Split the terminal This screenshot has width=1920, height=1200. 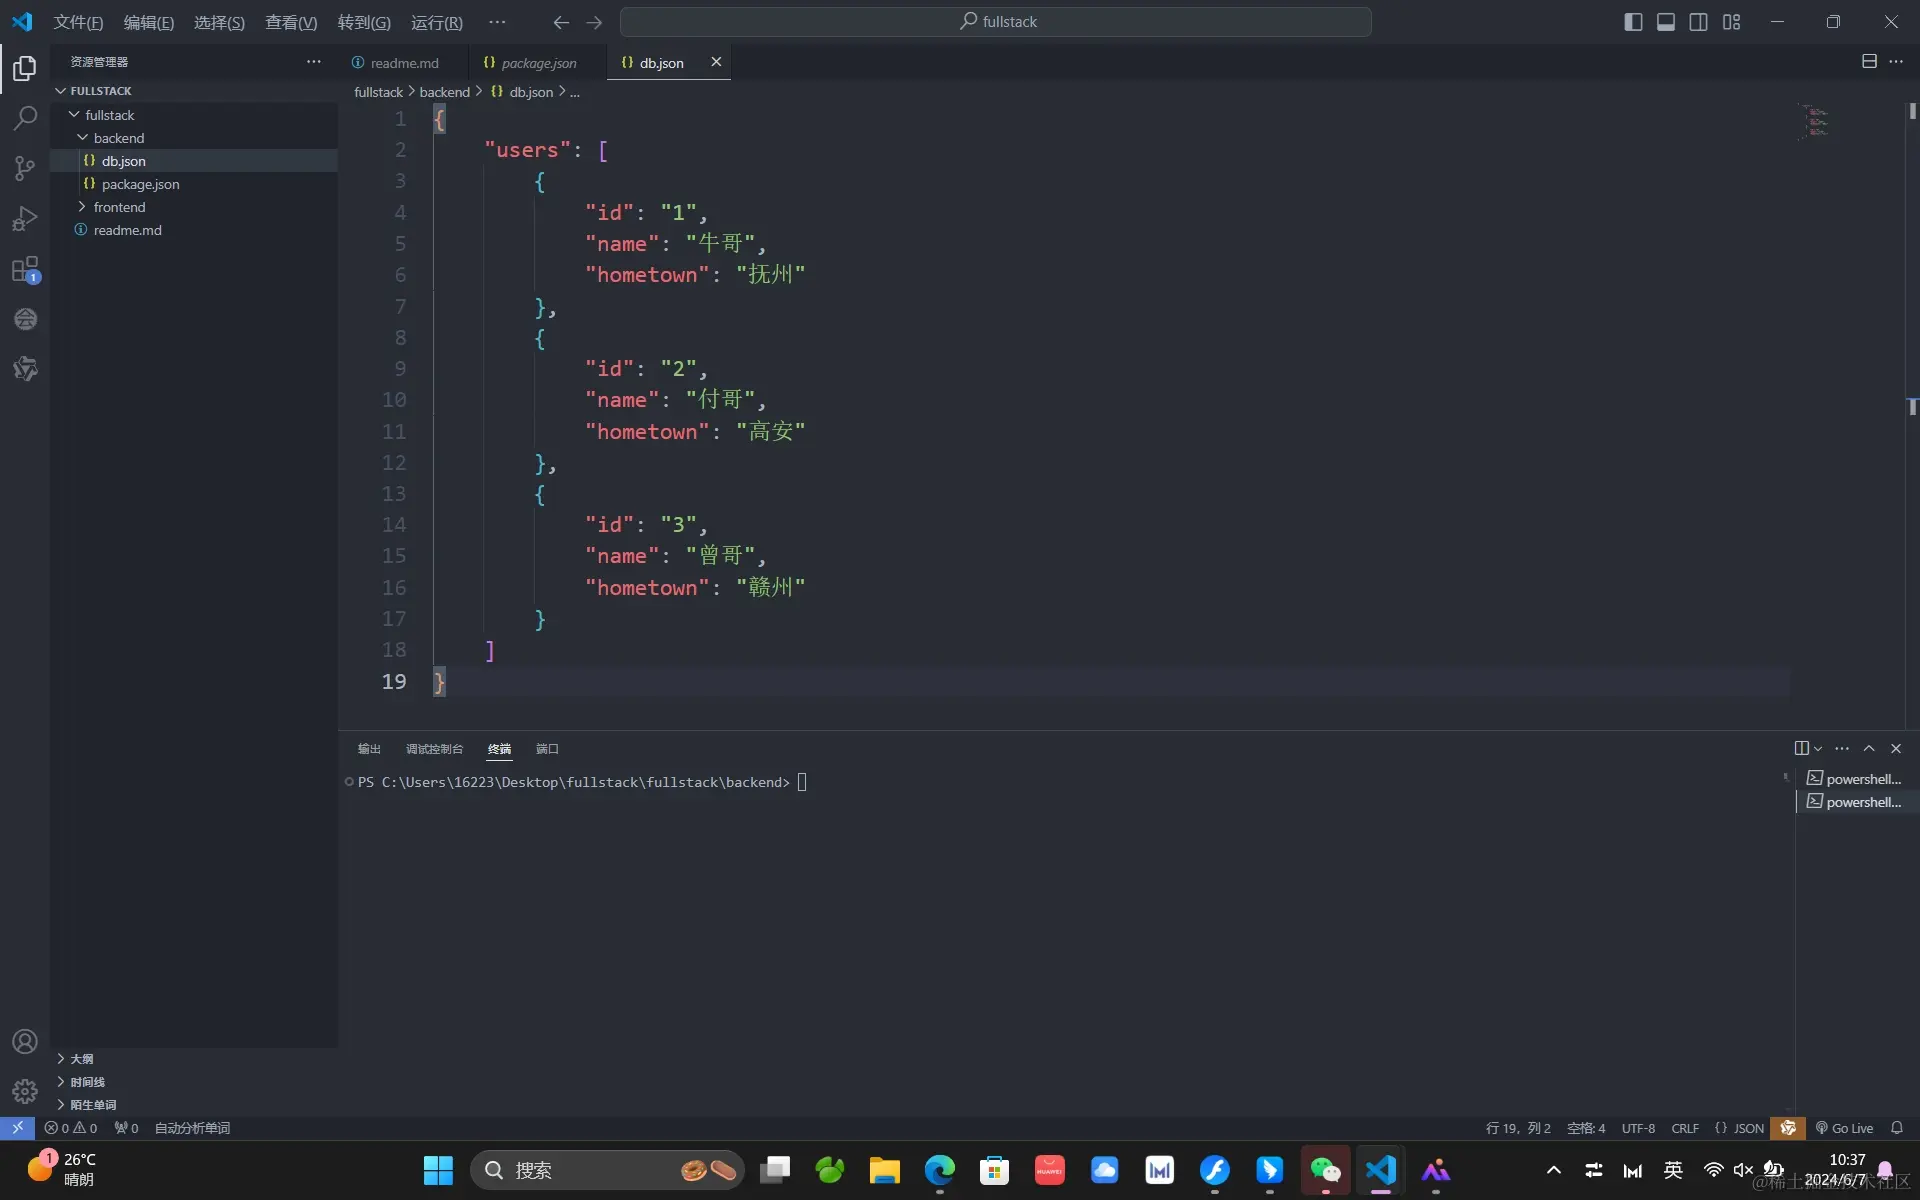click(1801, 748)
